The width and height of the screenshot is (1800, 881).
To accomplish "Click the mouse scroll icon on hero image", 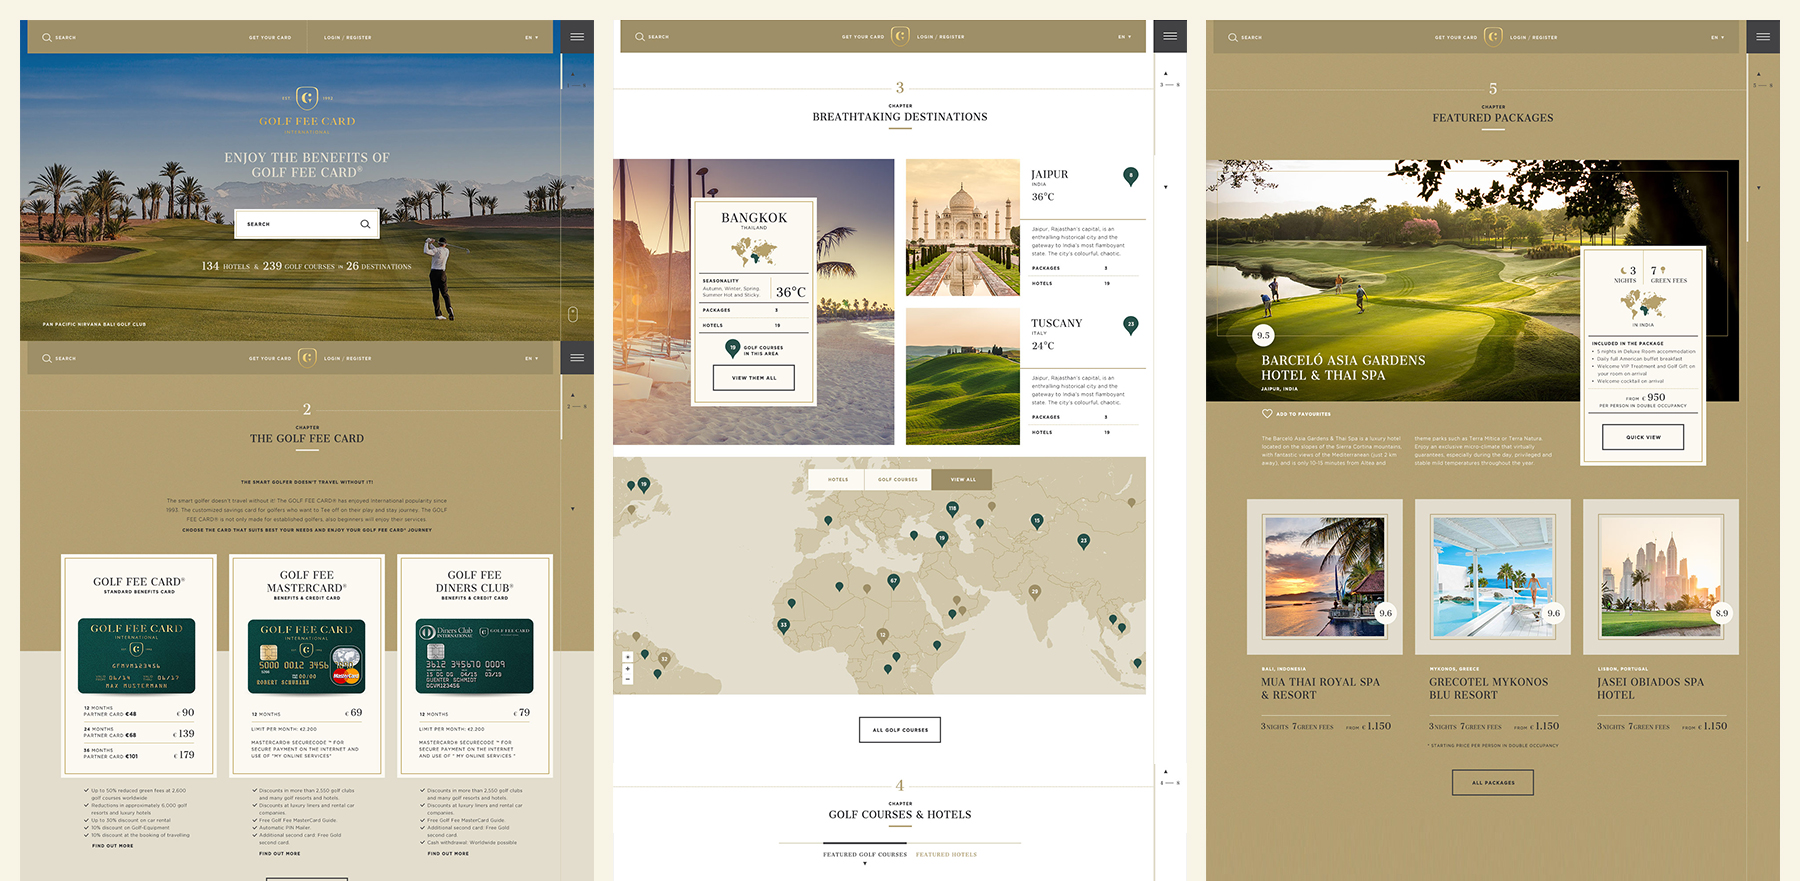I will [573, 315].
